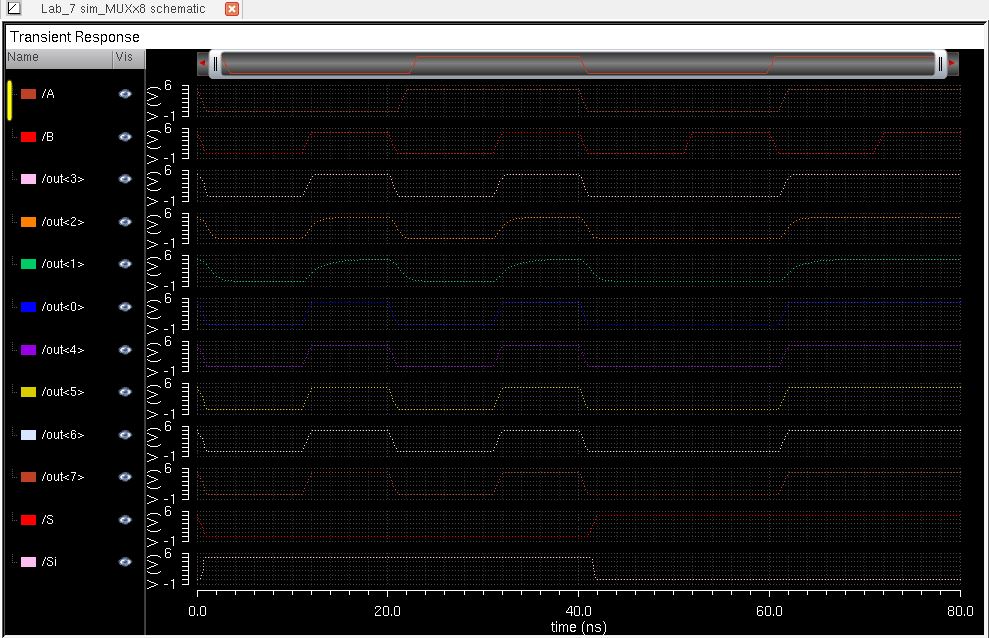This screenshot has width=989, height=638.
Task: Toggle visibility of /out<6>
Action: [x=125, y=435]
